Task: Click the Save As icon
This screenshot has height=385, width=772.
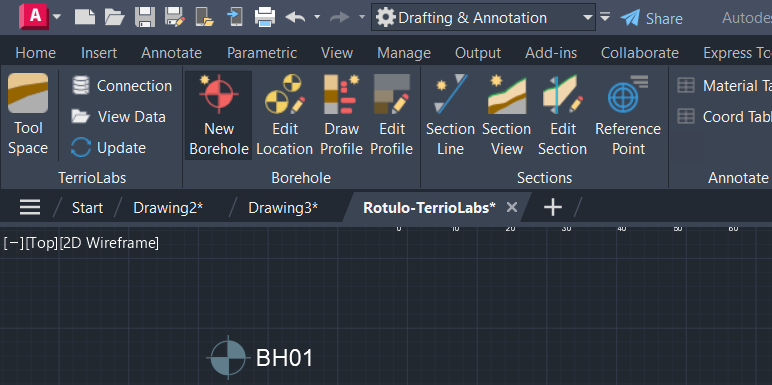Action: click(175, 17)
